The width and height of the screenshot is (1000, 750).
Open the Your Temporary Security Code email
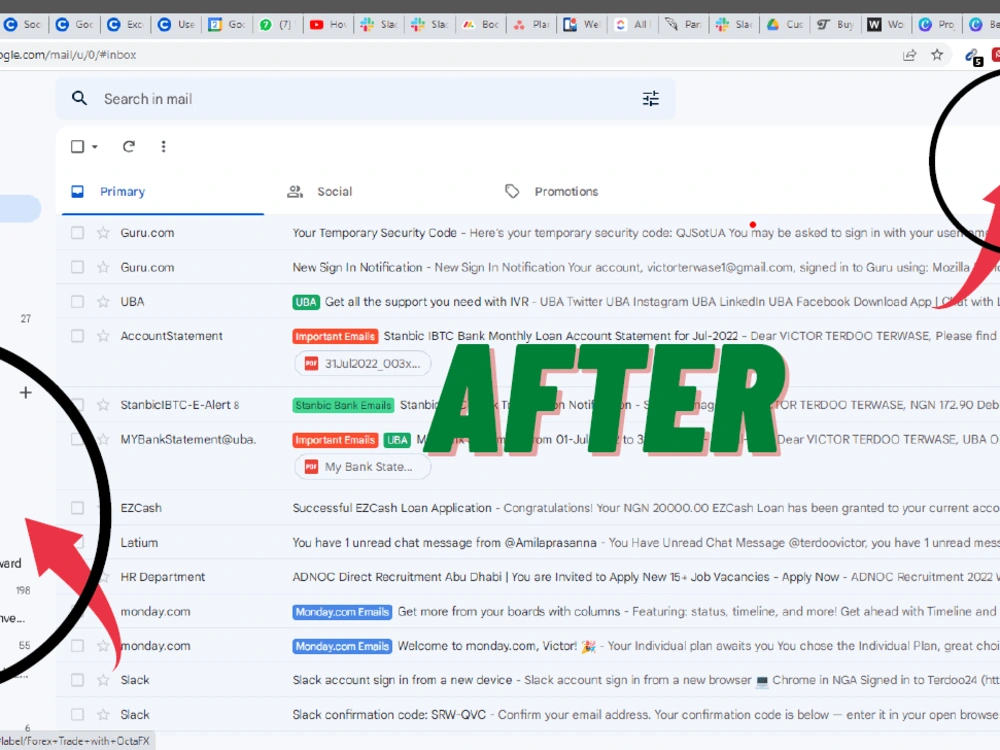[x=529, y=233]
